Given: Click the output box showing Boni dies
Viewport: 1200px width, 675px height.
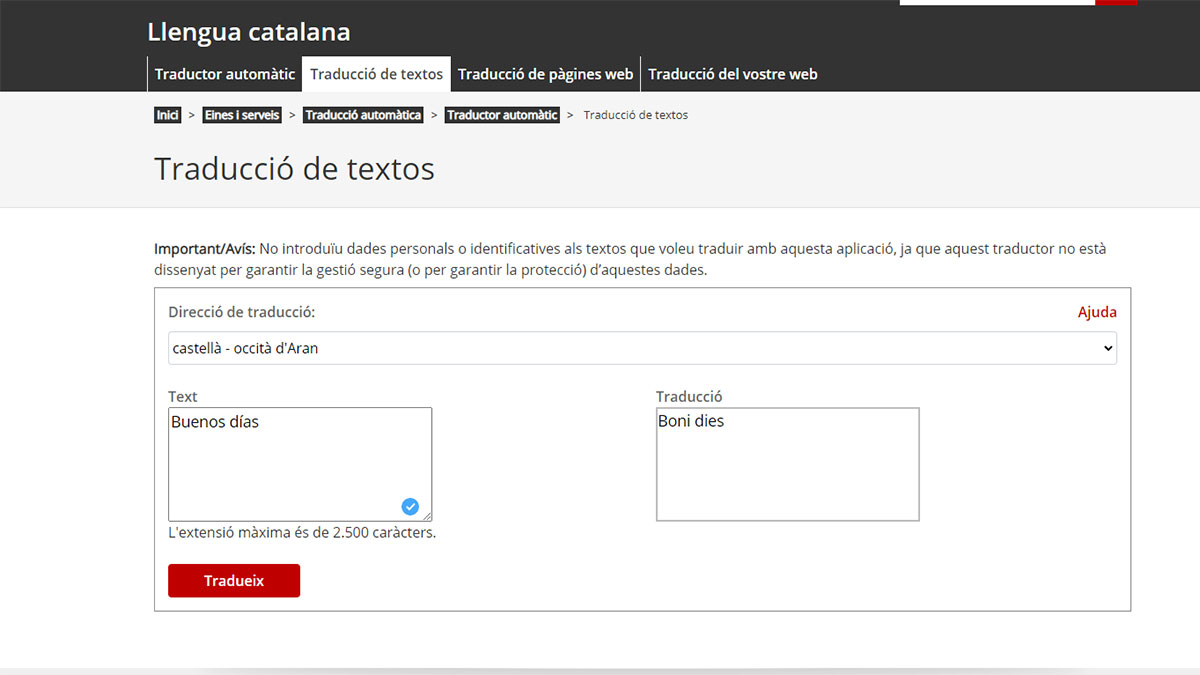Looking at the screenshot, I should 787,464.
